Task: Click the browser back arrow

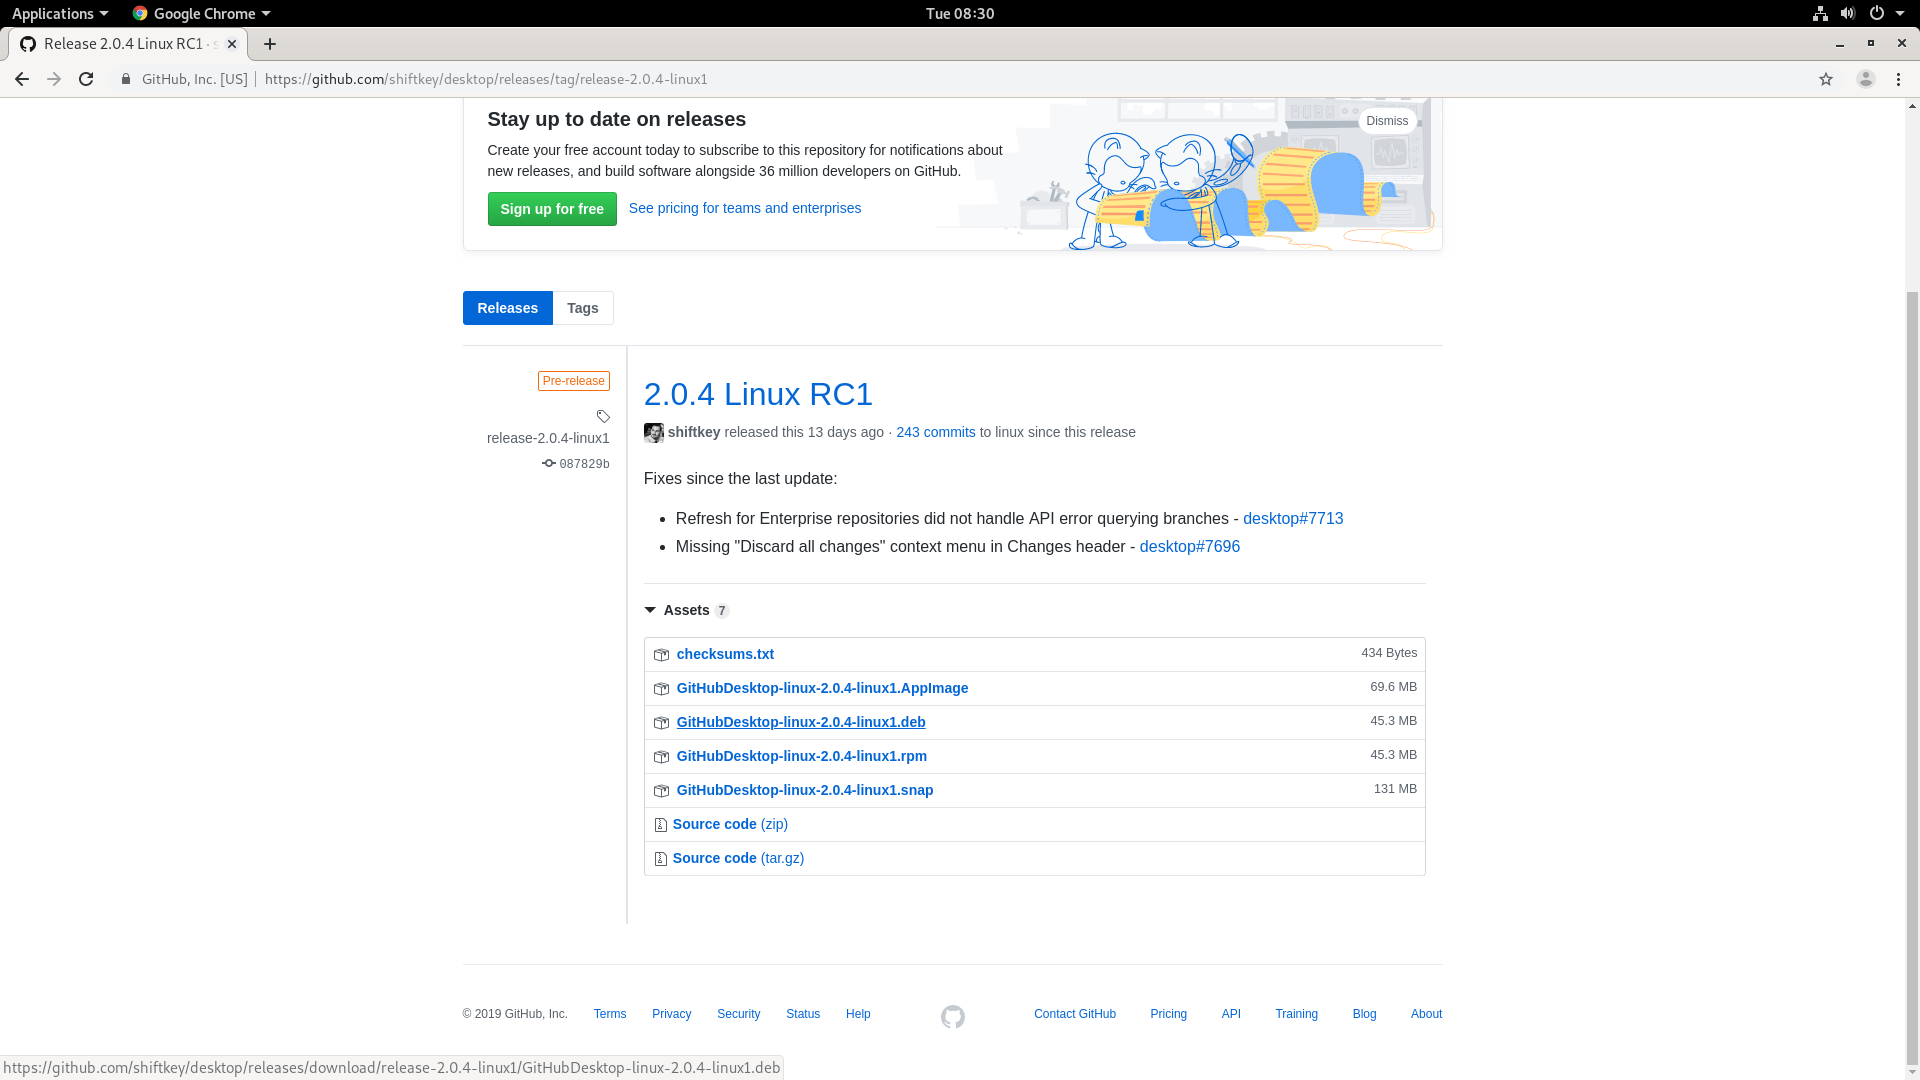Action: (x=21, y=79)
